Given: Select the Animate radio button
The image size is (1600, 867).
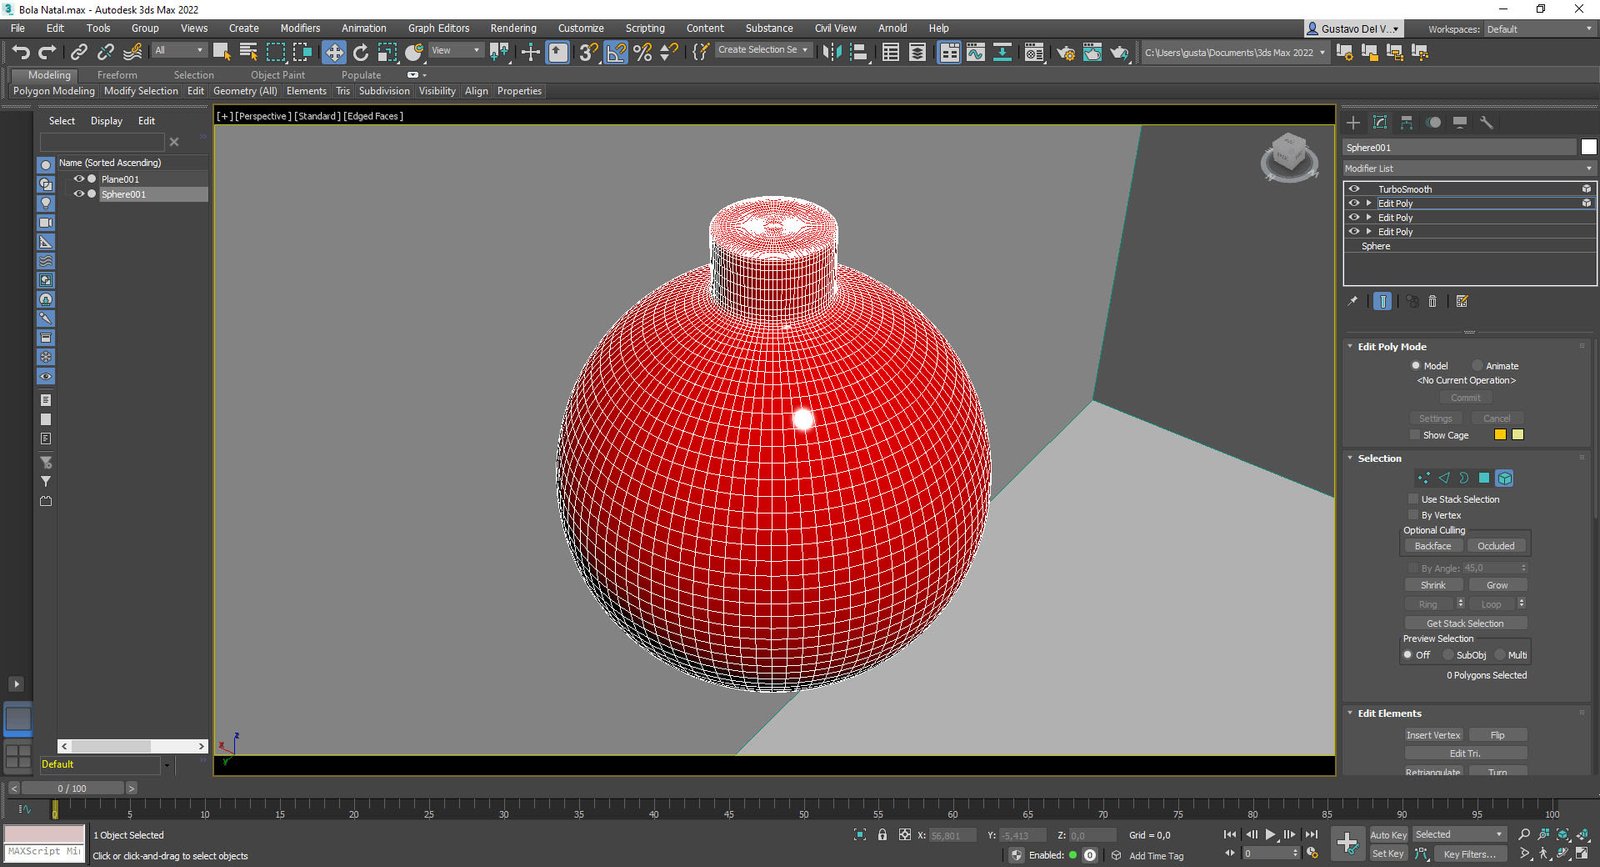Looking at the screenshot, I should pos(1477,365).
